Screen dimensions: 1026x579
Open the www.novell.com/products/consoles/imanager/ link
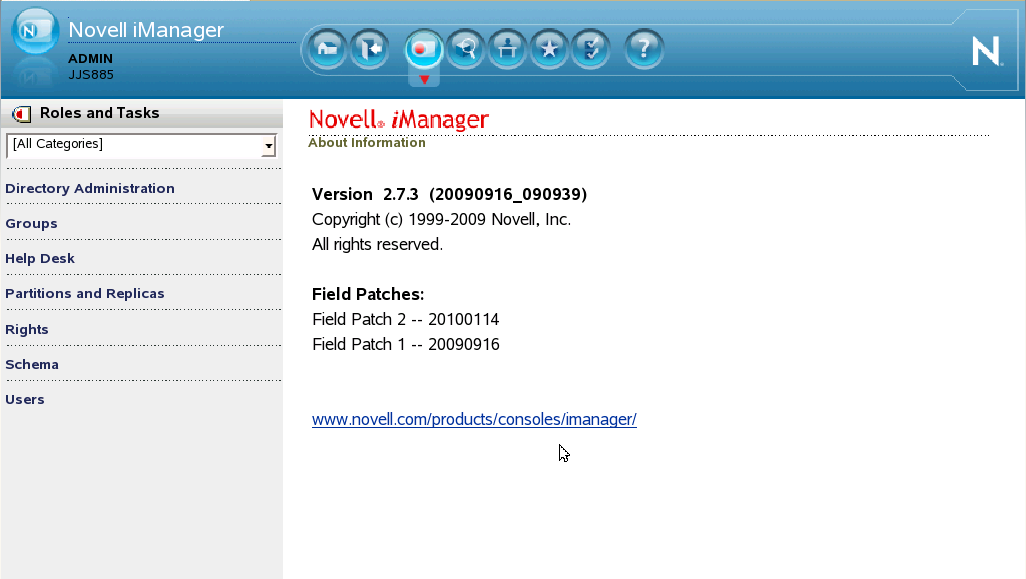[x=474, y=419]
